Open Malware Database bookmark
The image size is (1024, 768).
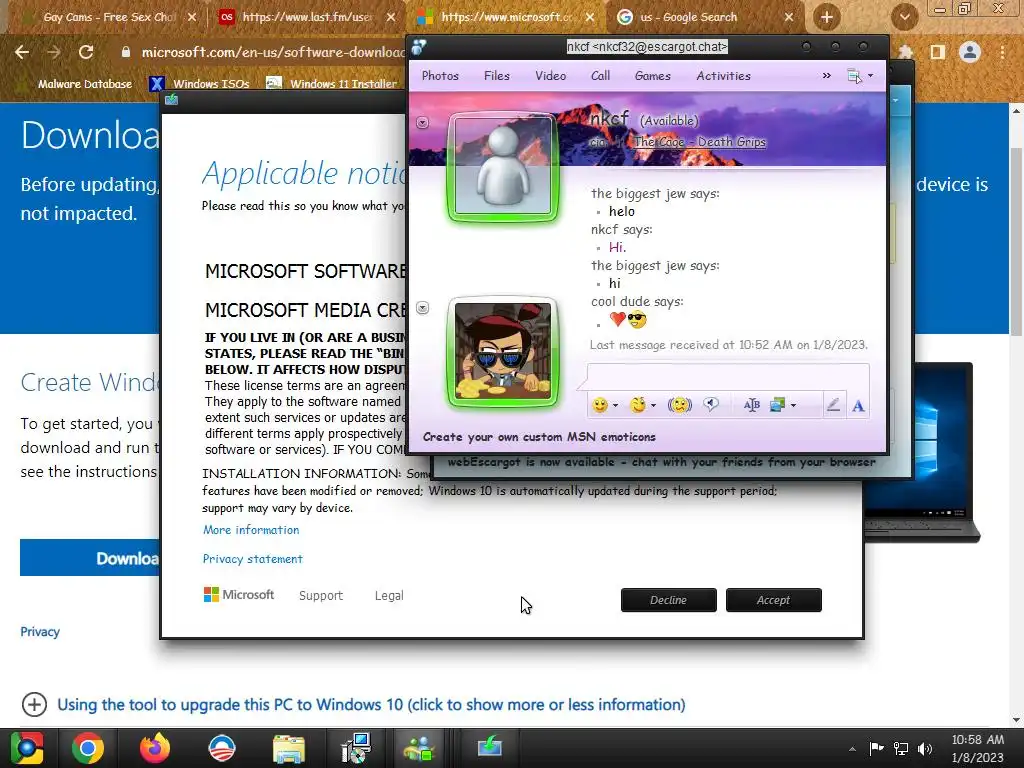(x=77, y=84)
